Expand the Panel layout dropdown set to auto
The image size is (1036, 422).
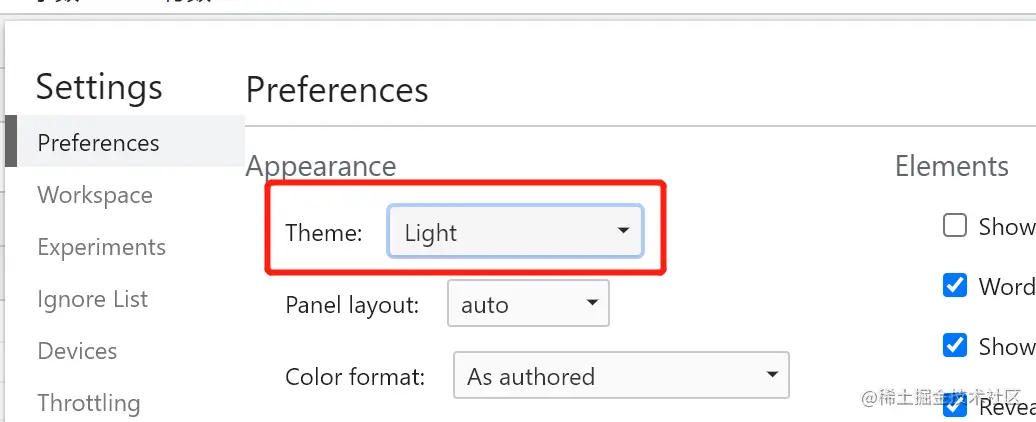point(528,305)
